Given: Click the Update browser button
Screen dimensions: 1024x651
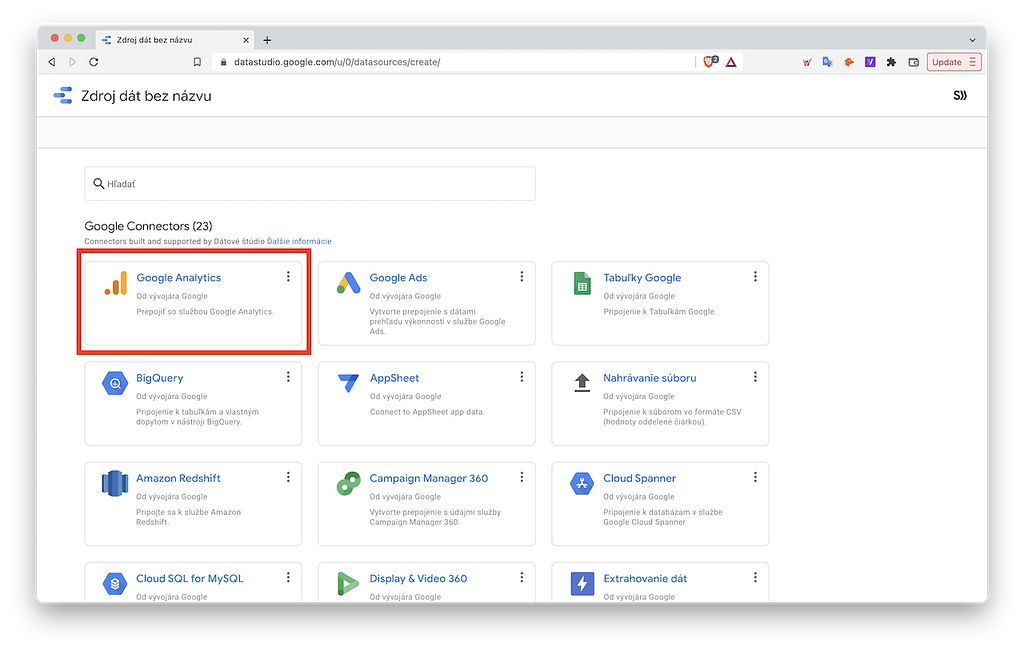Looking at the screenshot, I should click(x=953, y=62).
